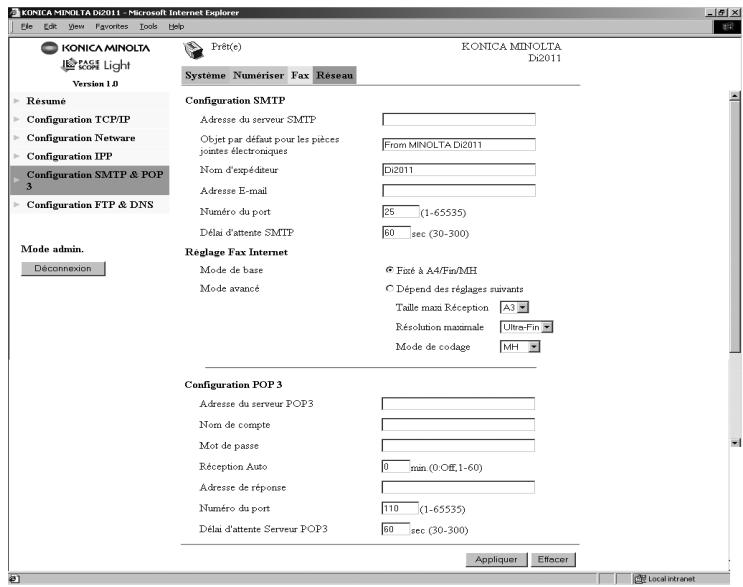Click the vertical scrollbar thumb

click(735, 226)
